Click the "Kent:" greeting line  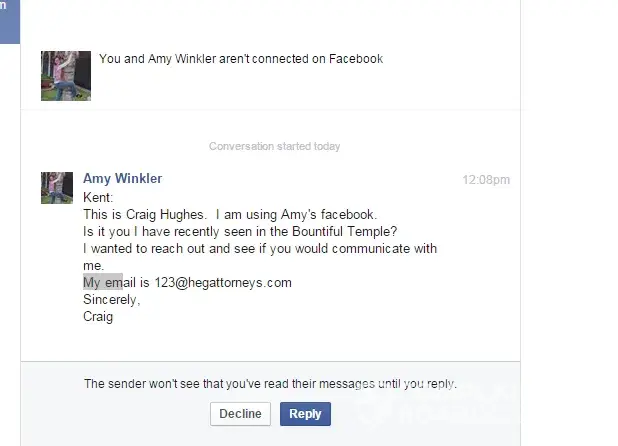click(98, 197)
